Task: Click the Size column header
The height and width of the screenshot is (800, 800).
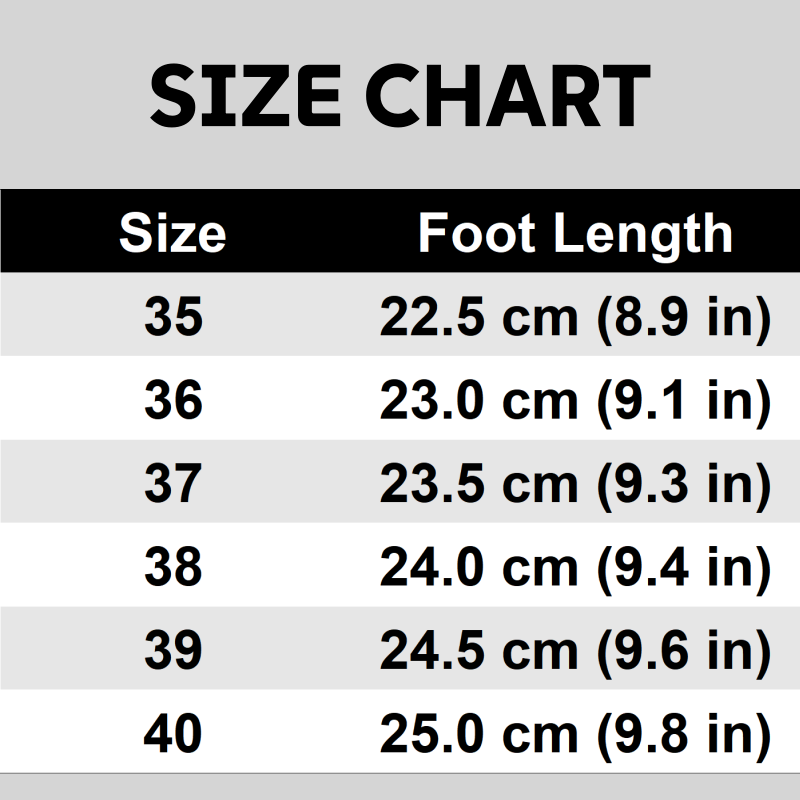Action: point(172,233)
